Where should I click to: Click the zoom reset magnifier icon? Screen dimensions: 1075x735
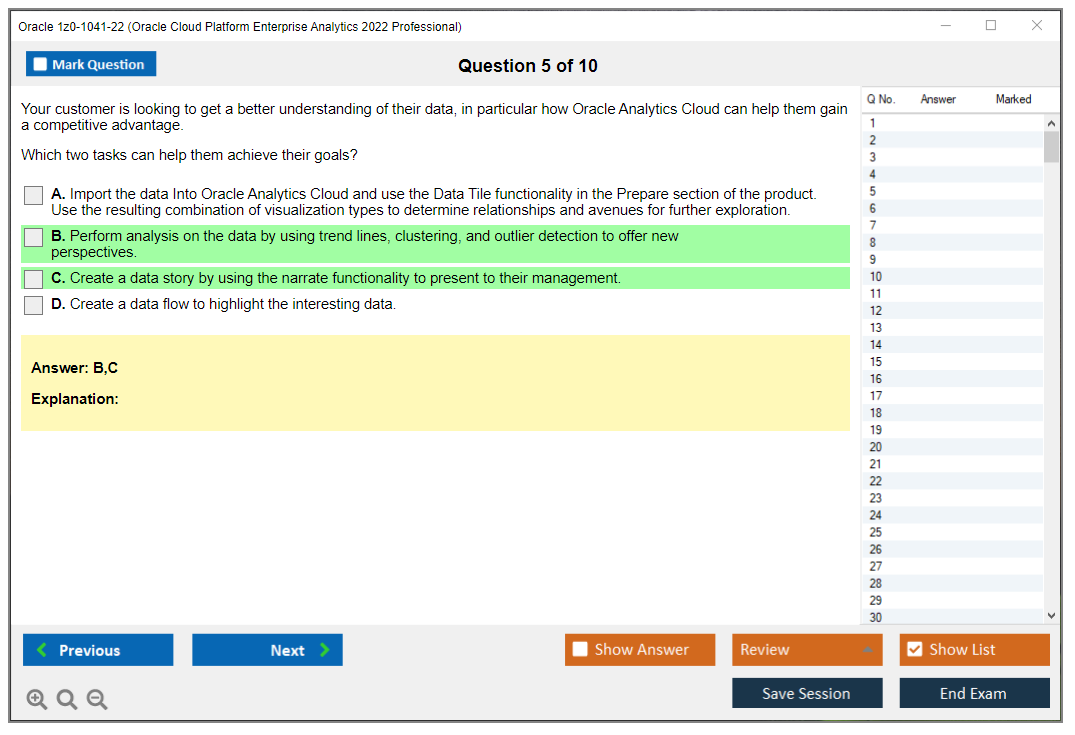point(67,700)
